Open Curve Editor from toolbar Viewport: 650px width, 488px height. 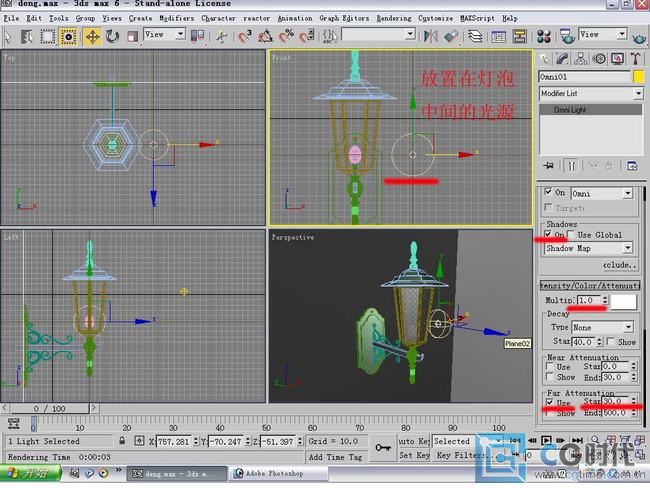(499, 36)
